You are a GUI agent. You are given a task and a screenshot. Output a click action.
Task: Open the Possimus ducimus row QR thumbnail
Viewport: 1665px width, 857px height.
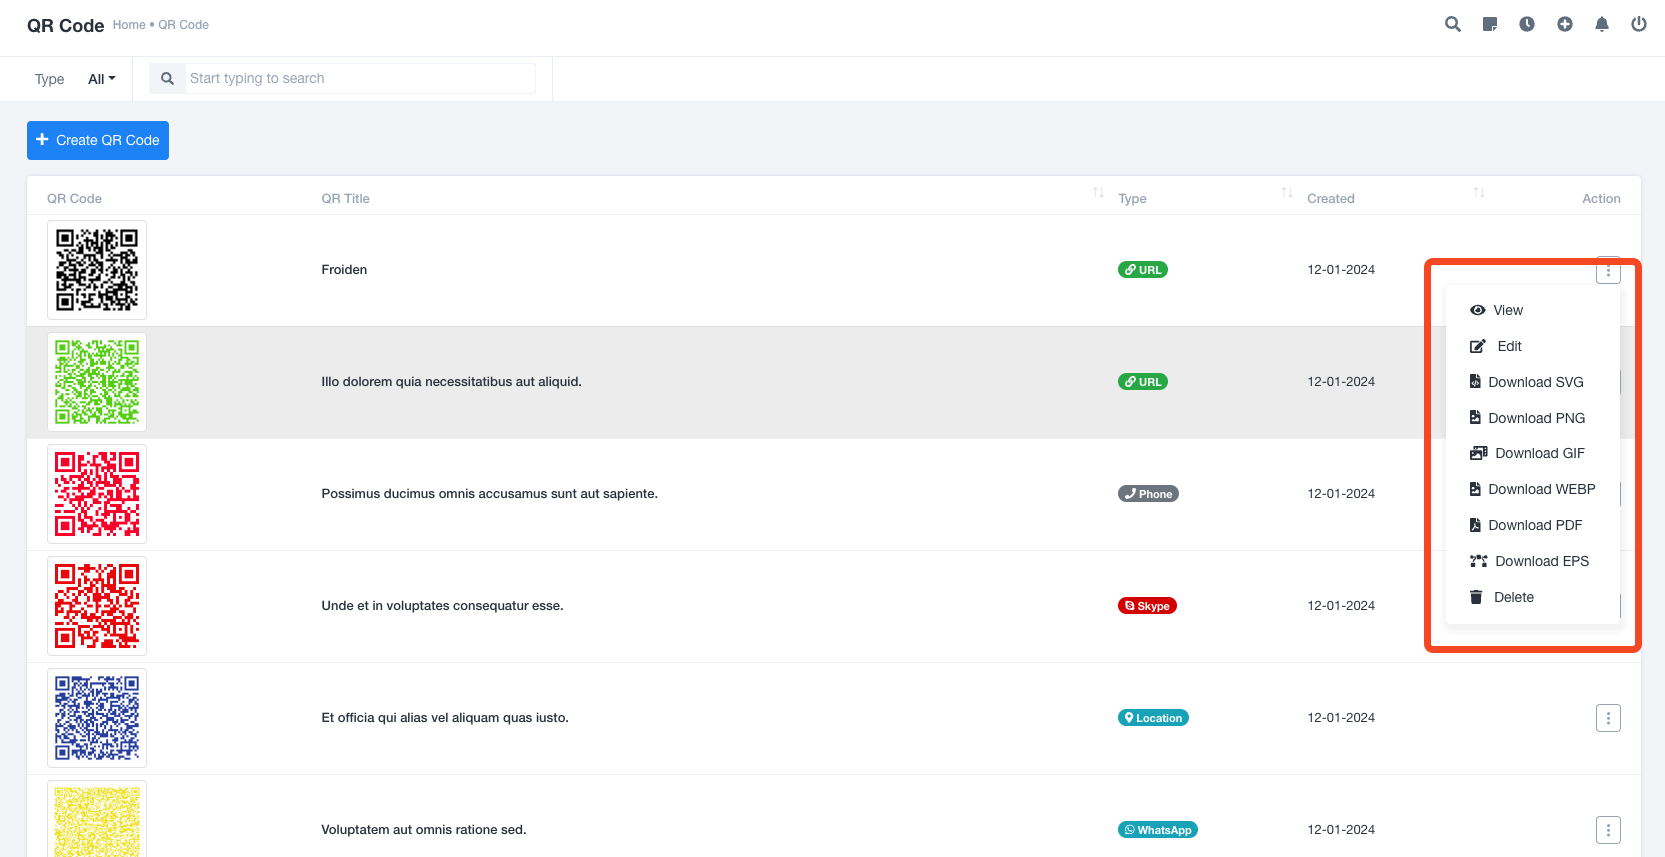(x=97, y=494)
